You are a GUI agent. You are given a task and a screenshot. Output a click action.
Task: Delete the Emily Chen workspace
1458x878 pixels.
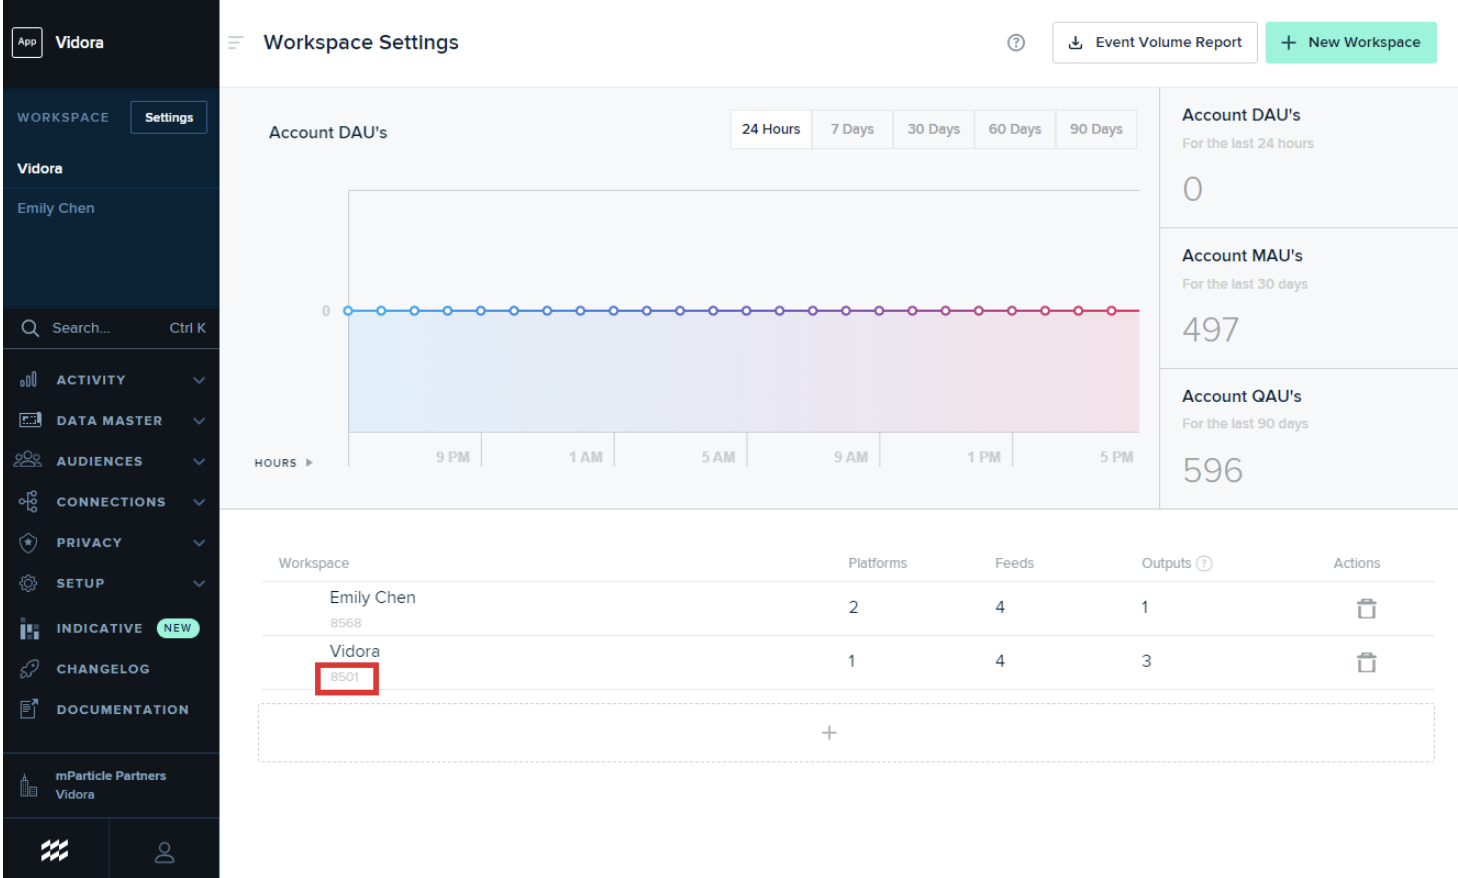[x=1366, y=608]
